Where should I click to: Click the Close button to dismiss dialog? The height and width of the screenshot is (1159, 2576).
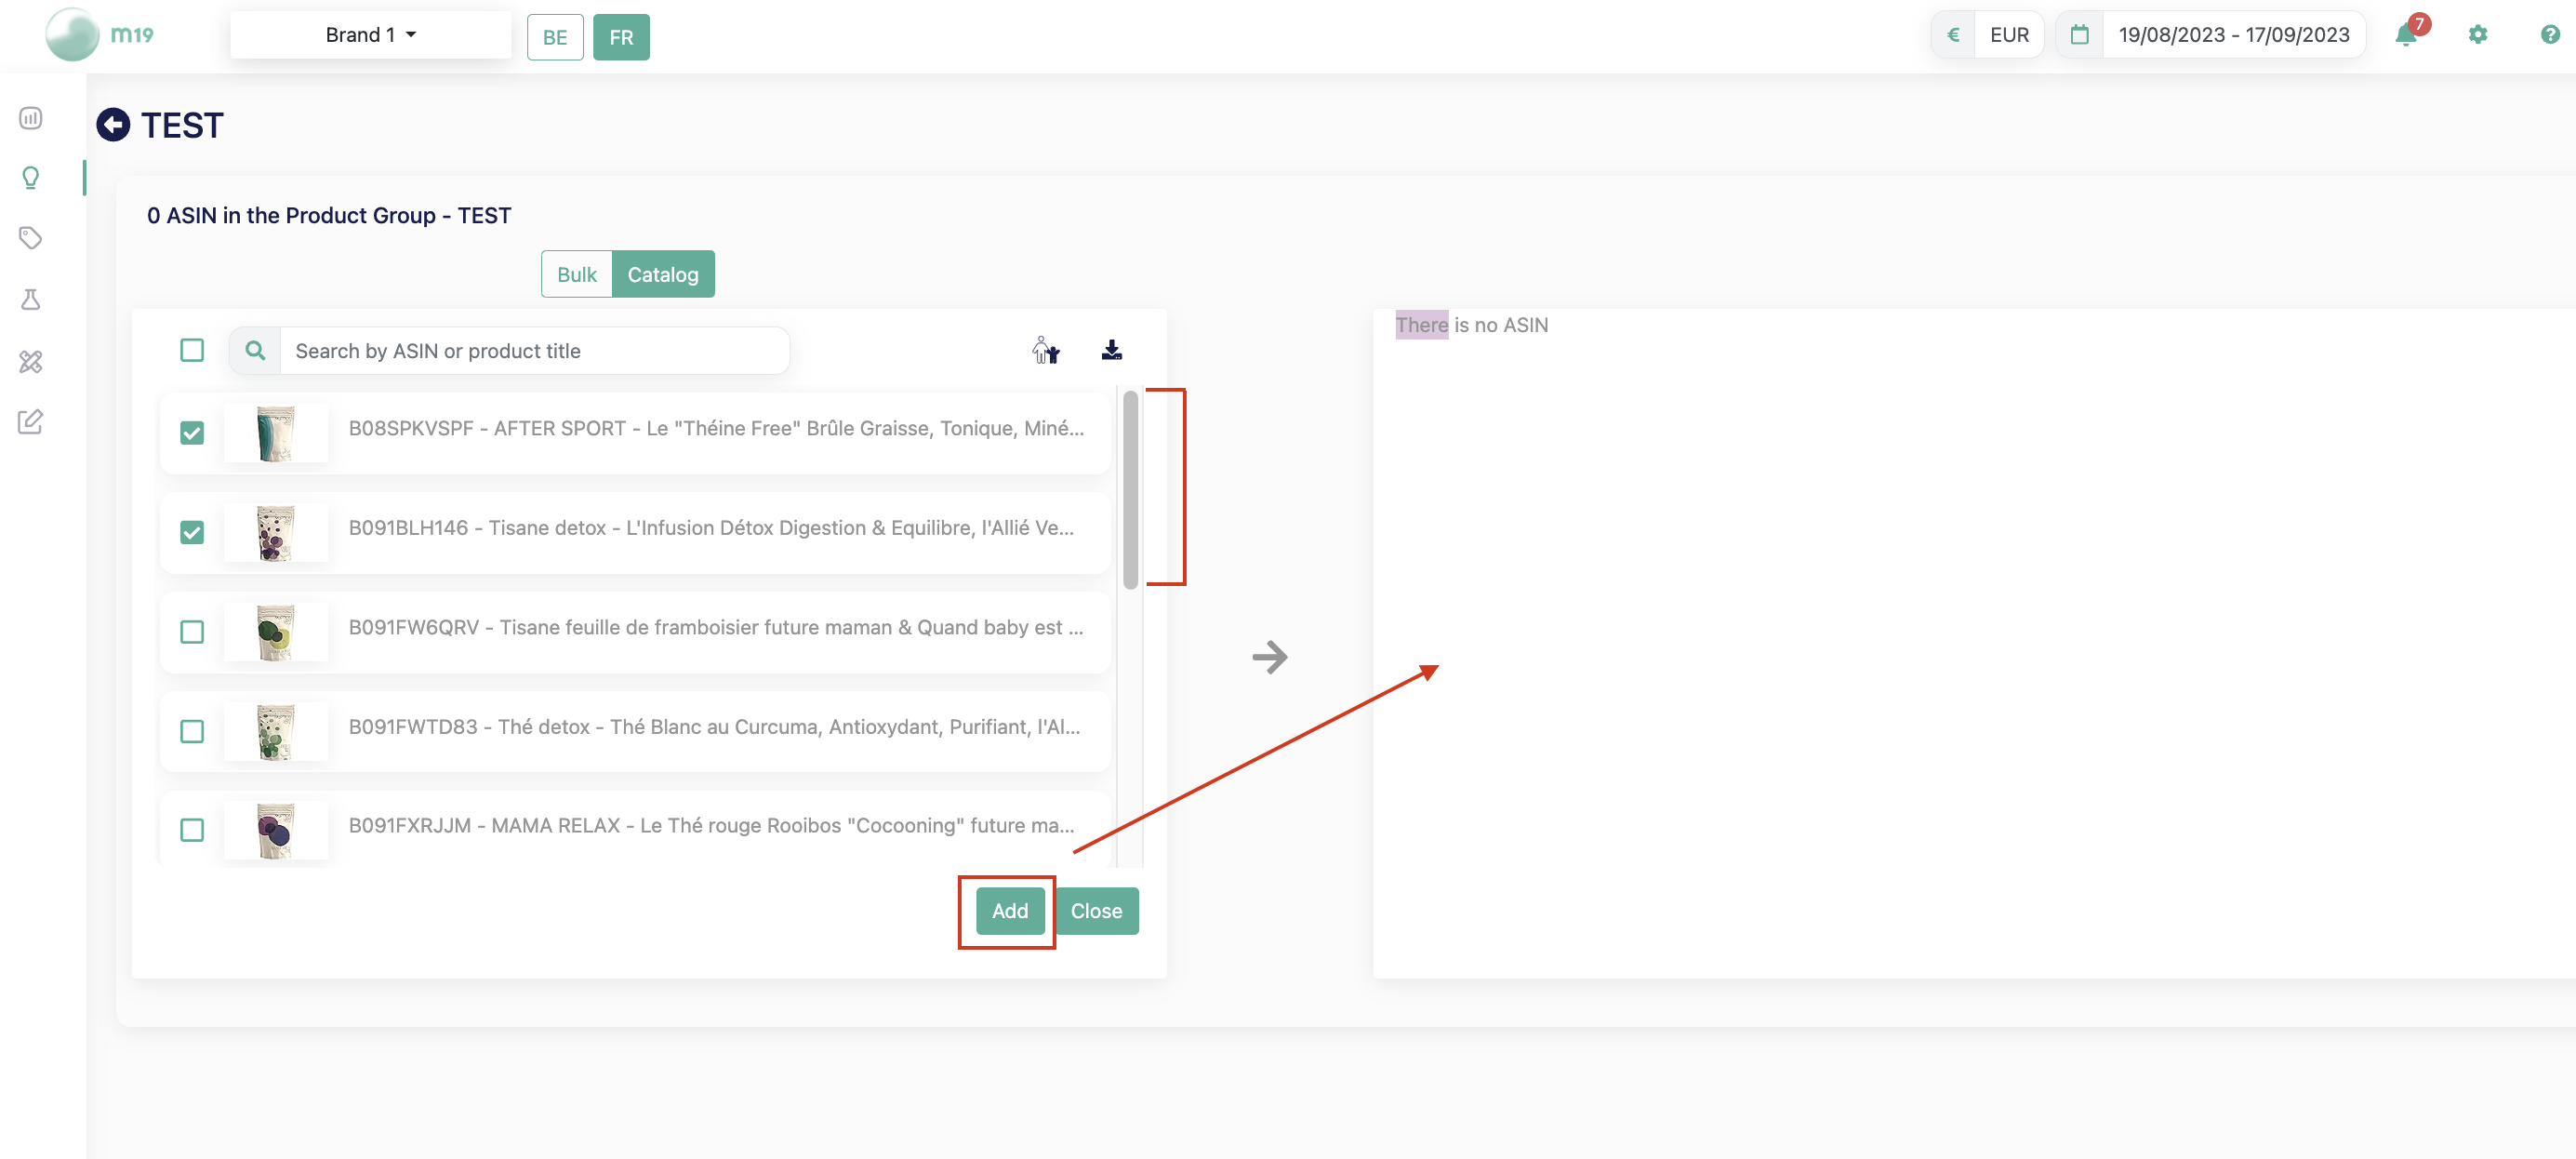[1095, 911]
